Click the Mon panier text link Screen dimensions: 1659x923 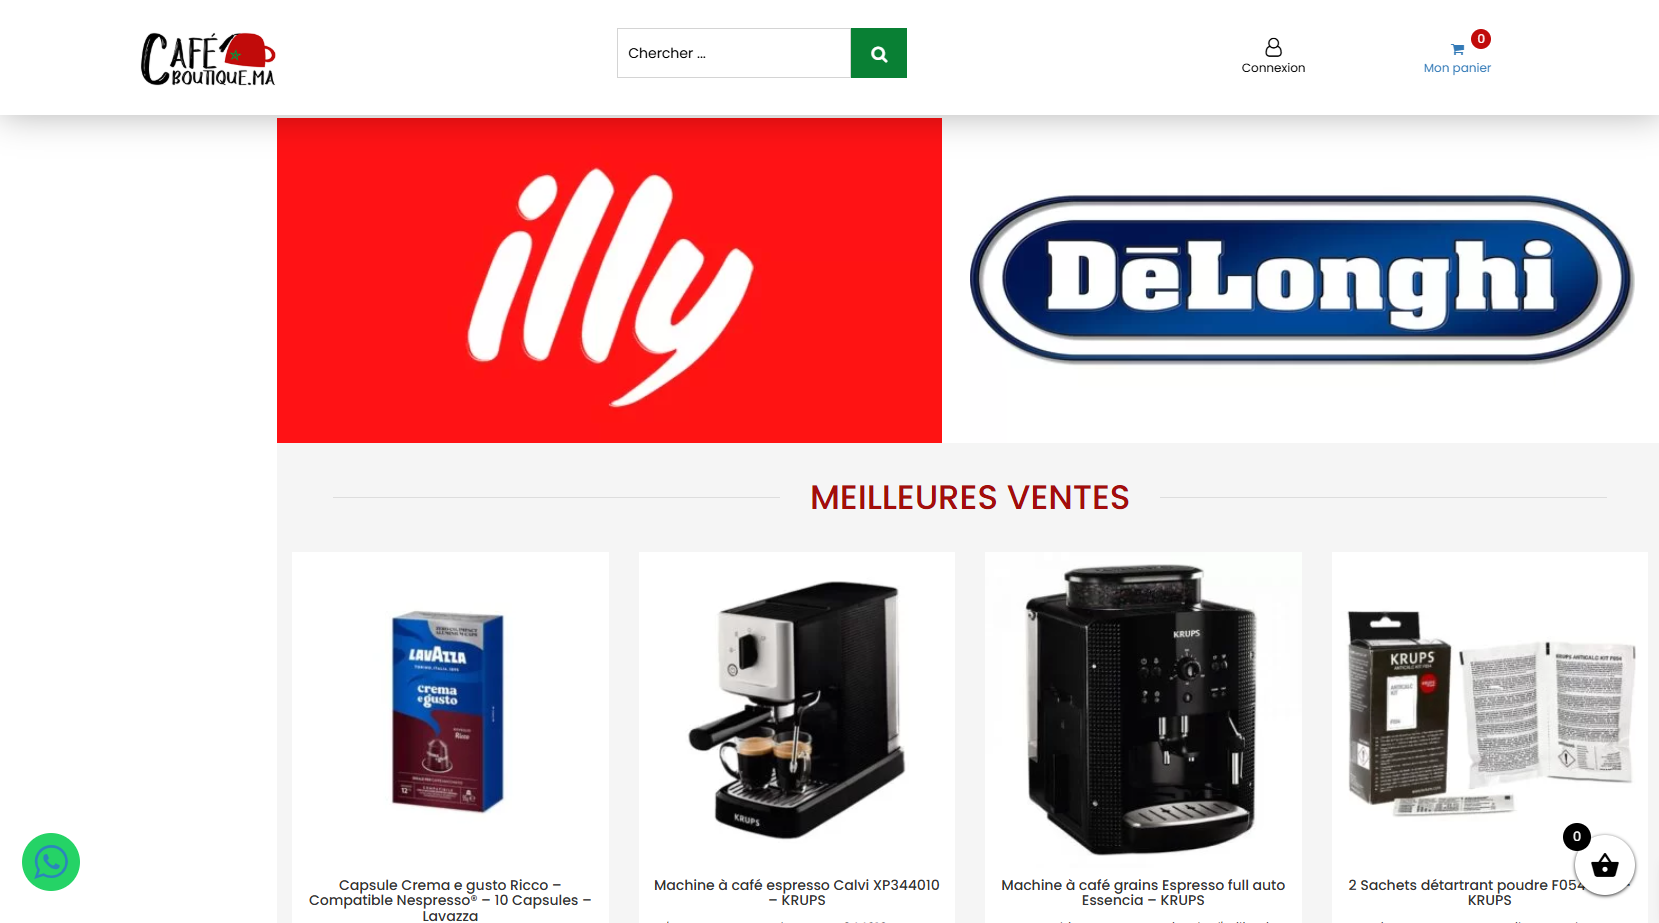(x=1457, y=68)
